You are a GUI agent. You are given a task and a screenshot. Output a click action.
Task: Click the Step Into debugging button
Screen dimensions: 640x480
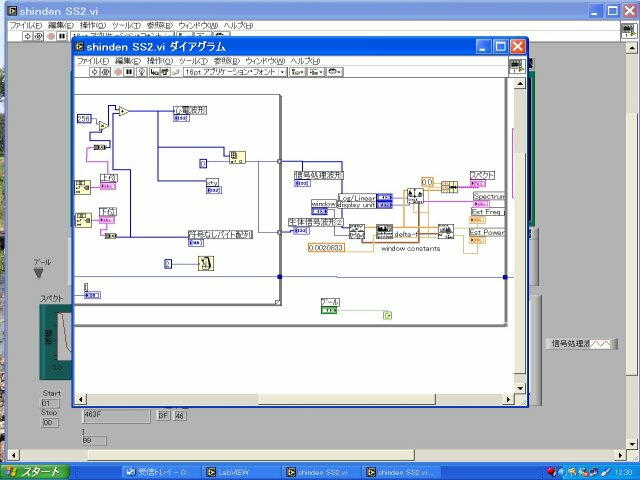tap(154, 72)
